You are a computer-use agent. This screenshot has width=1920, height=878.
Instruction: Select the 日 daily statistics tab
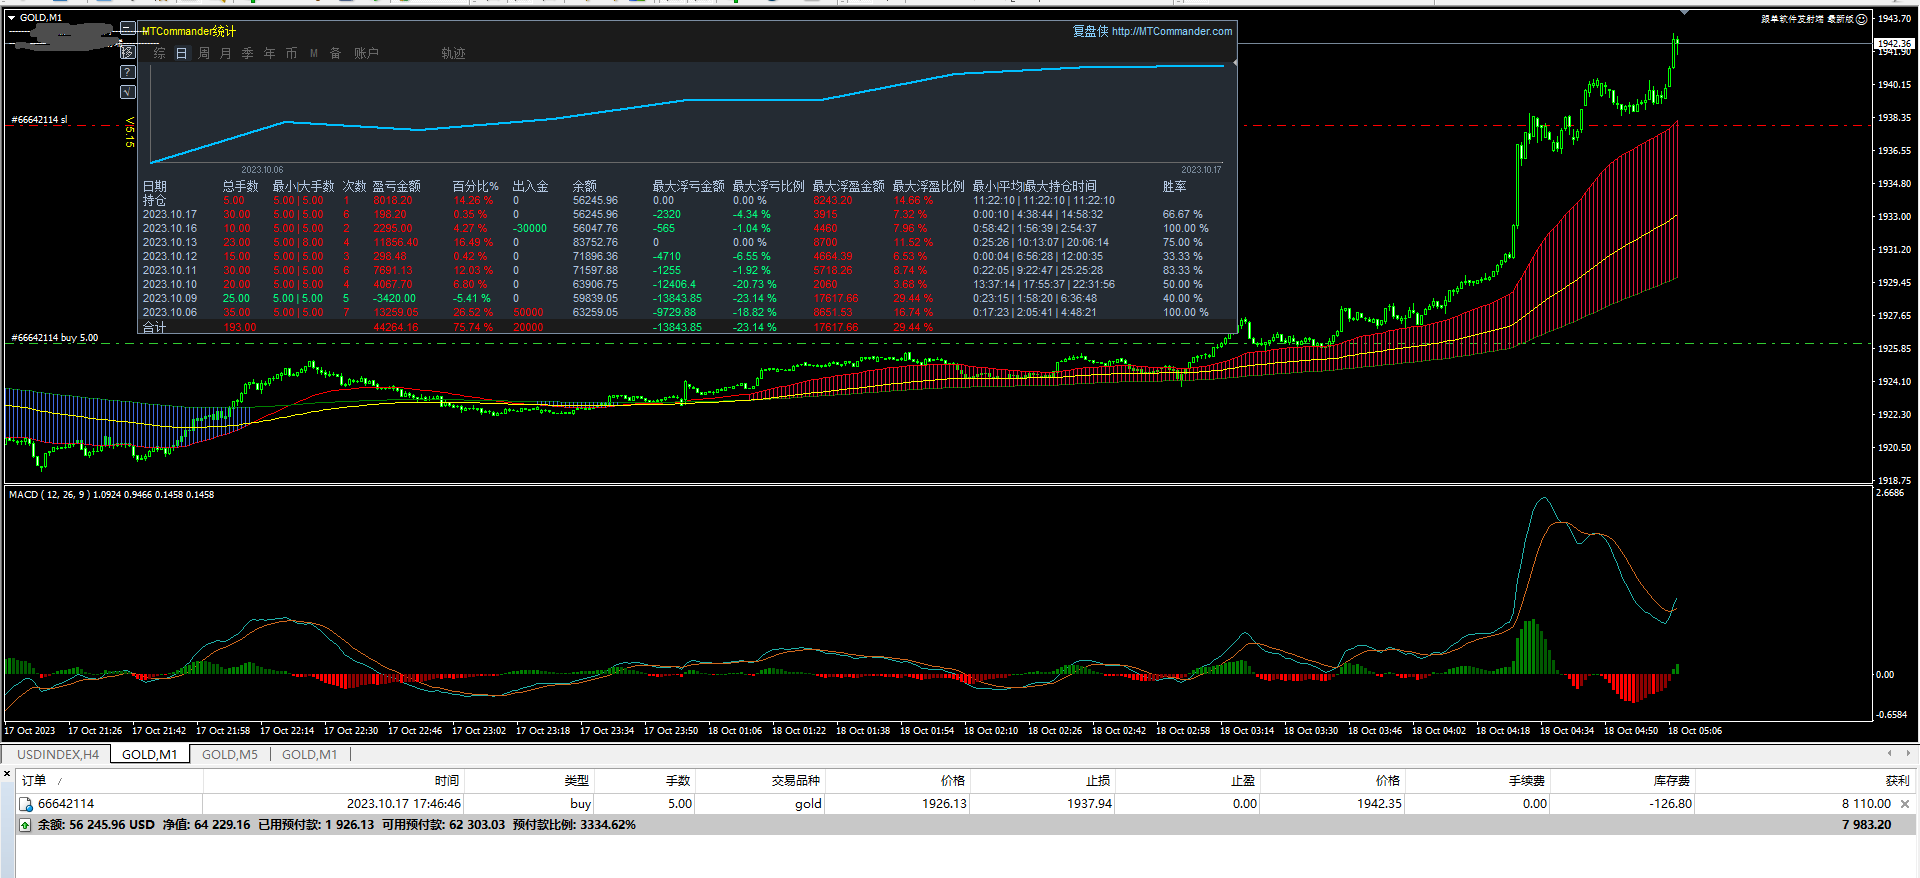click(x=182, y=53)
